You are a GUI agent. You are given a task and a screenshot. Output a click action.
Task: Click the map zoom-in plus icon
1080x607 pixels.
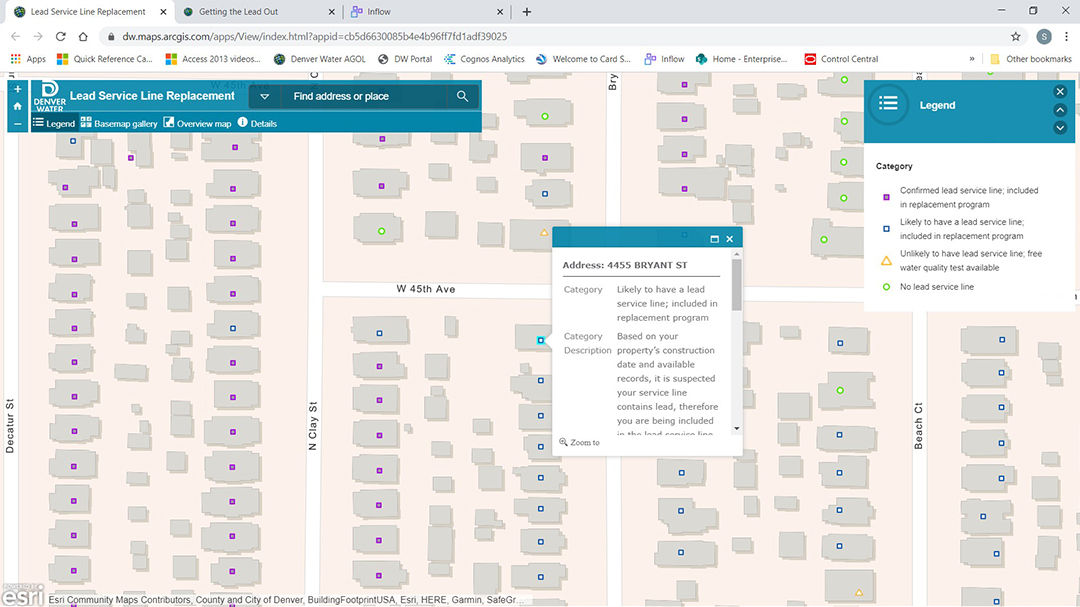17,89
